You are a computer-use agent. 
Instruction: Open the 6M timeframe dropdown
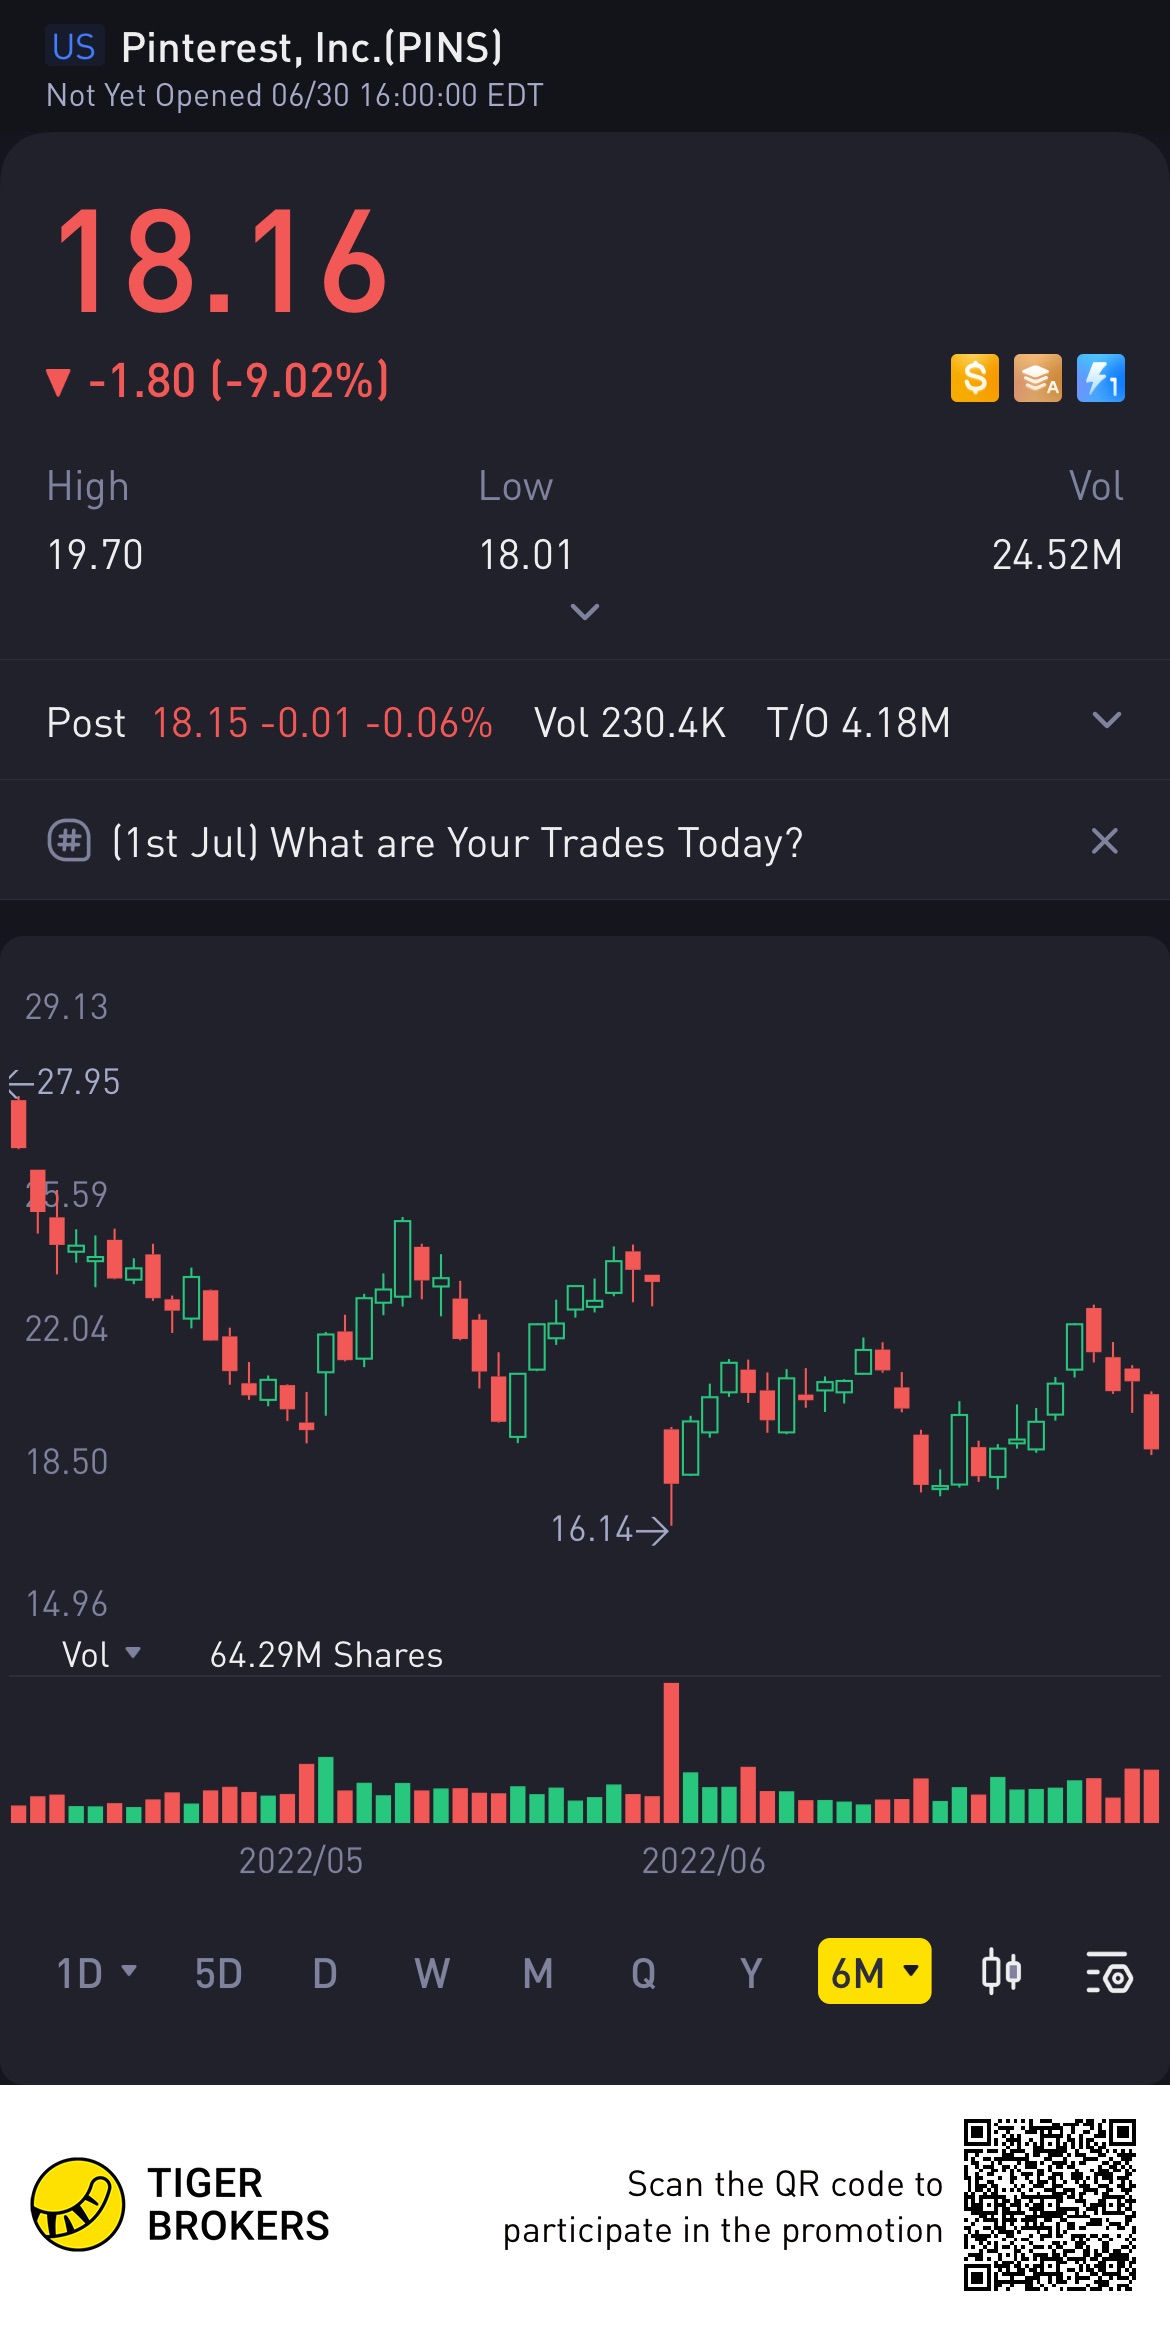tap(874, 1972)
